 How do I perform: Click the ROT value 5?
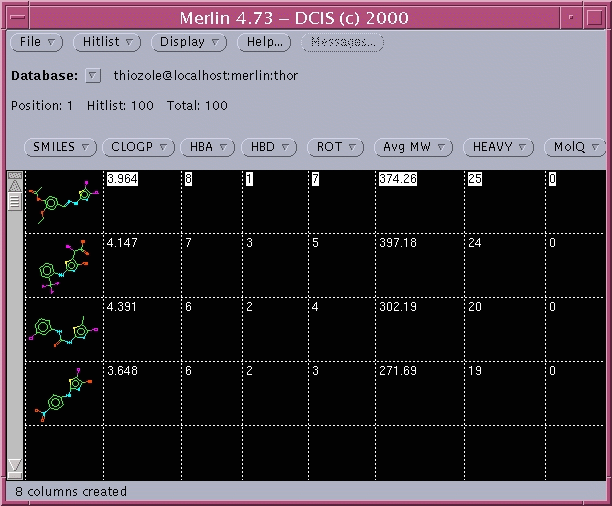[x=315, y=243]
